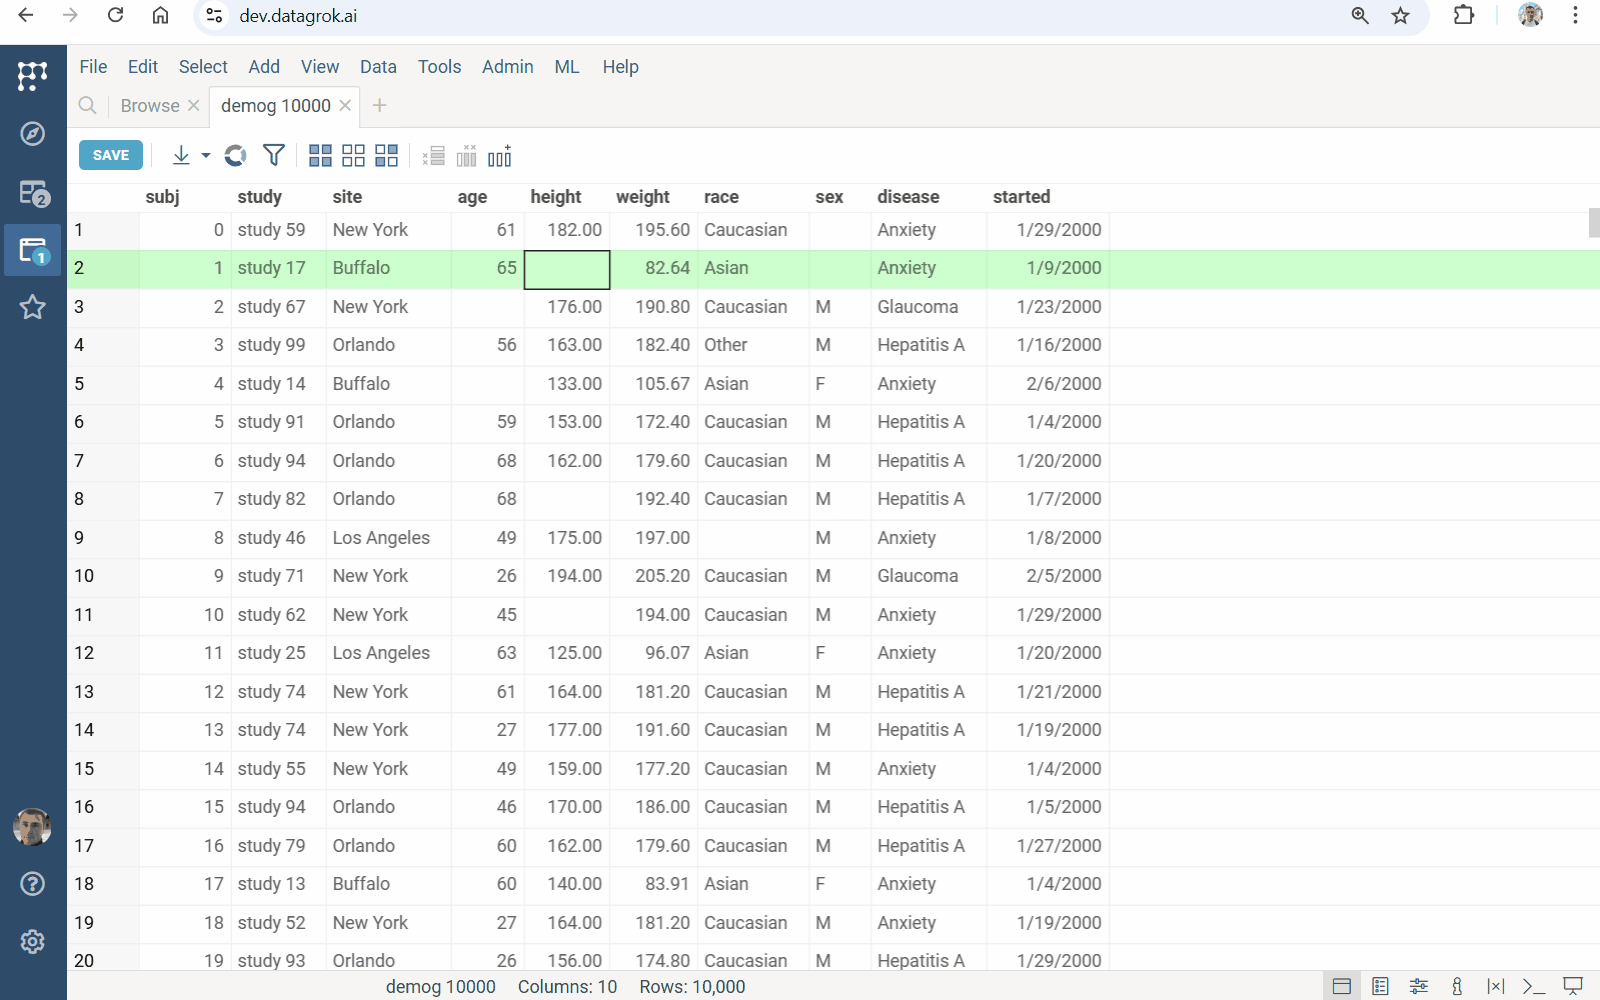Click the SAVE button
Screen dimensions: 1600x1000
111,155
